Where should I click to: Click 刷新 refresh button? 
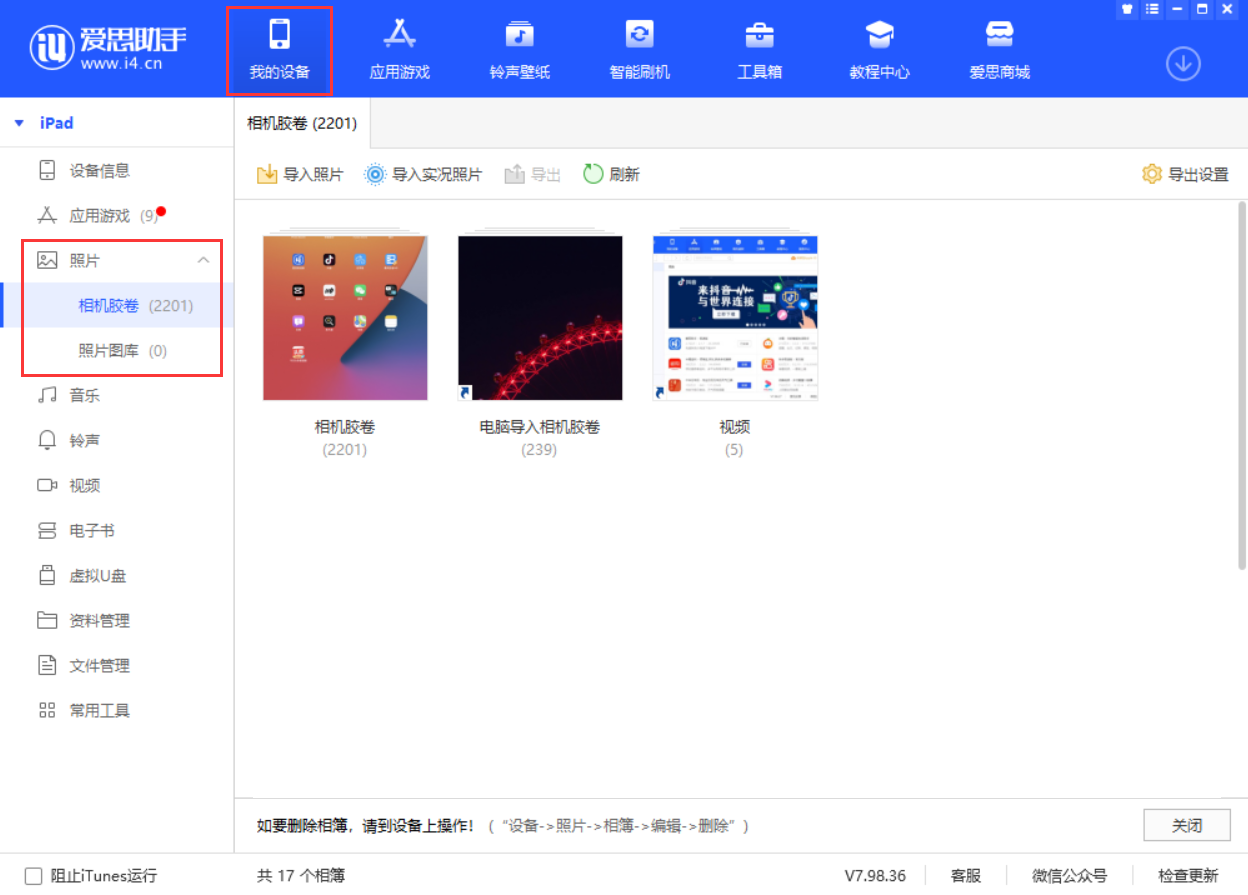click(x=611, y=174)
